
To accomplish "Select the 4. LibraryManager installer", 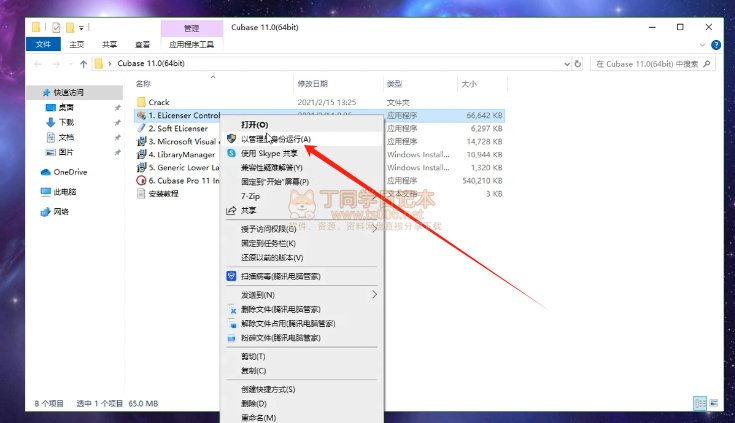I will pos(181,154).
